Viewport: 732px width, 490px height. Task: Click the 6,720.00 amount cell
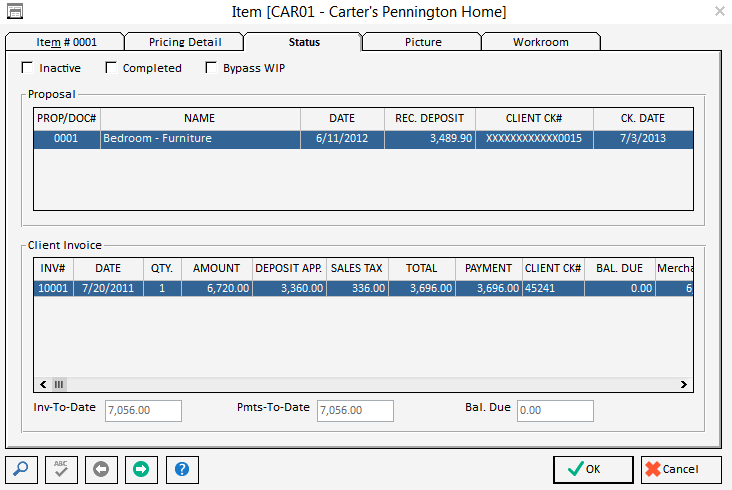(x=217, y=288)
